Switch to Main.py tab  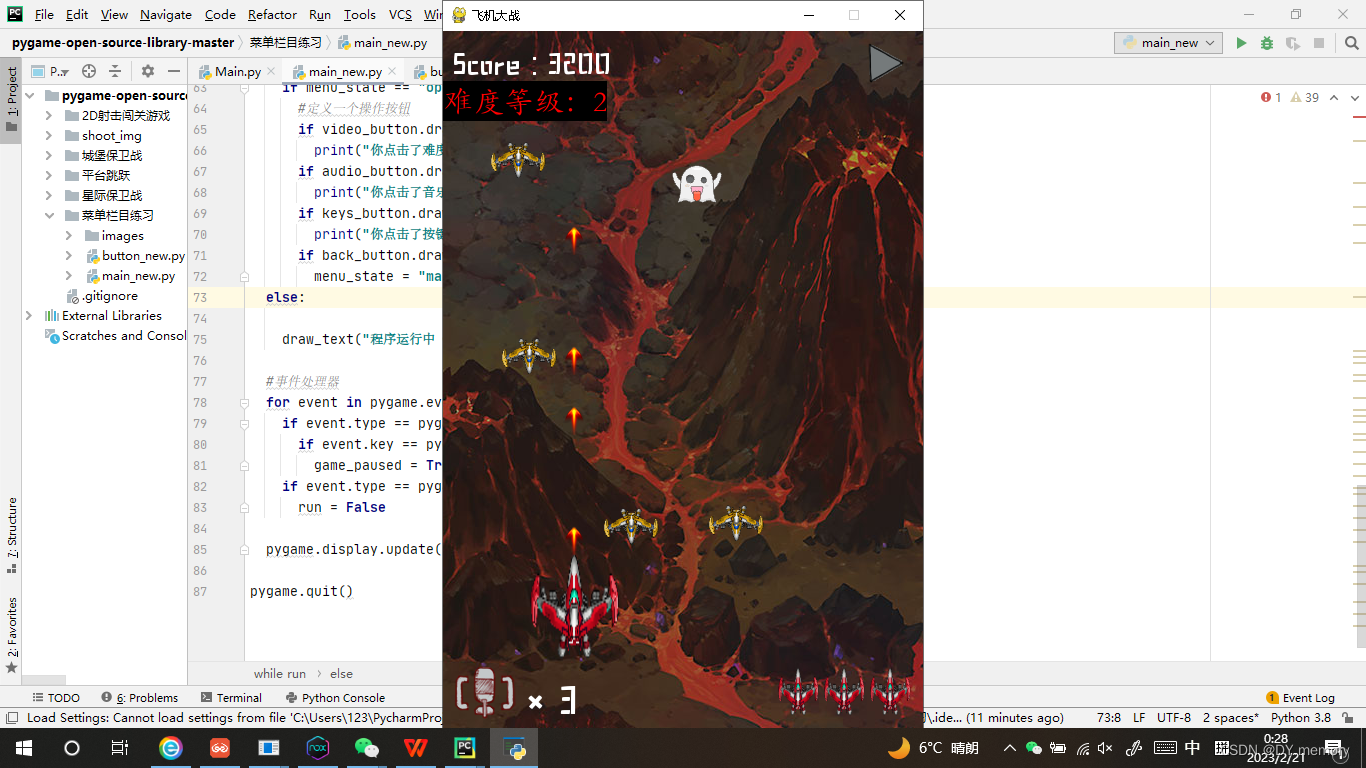point(237,71)
